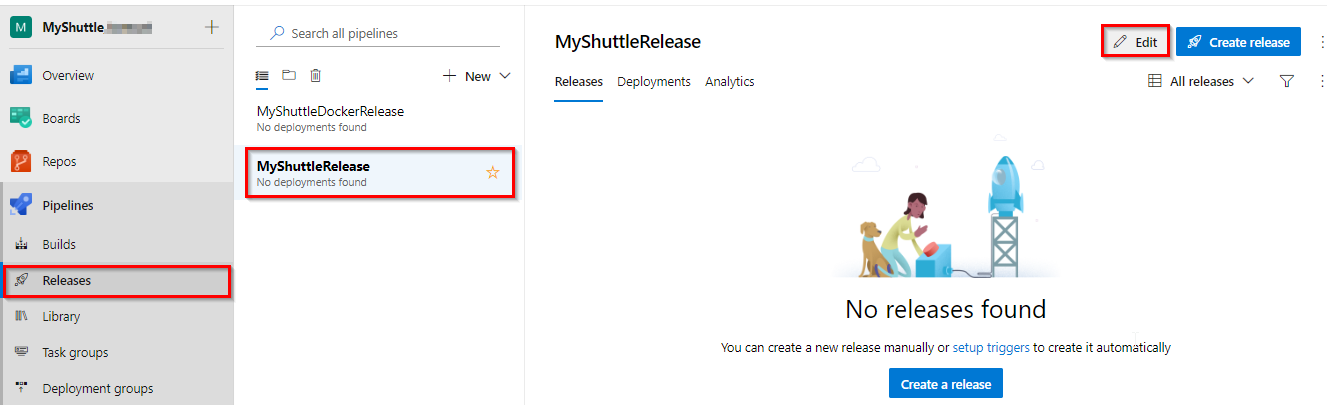
Task: Click the Repos sidebar icon
Action: [x=21, y=161]
